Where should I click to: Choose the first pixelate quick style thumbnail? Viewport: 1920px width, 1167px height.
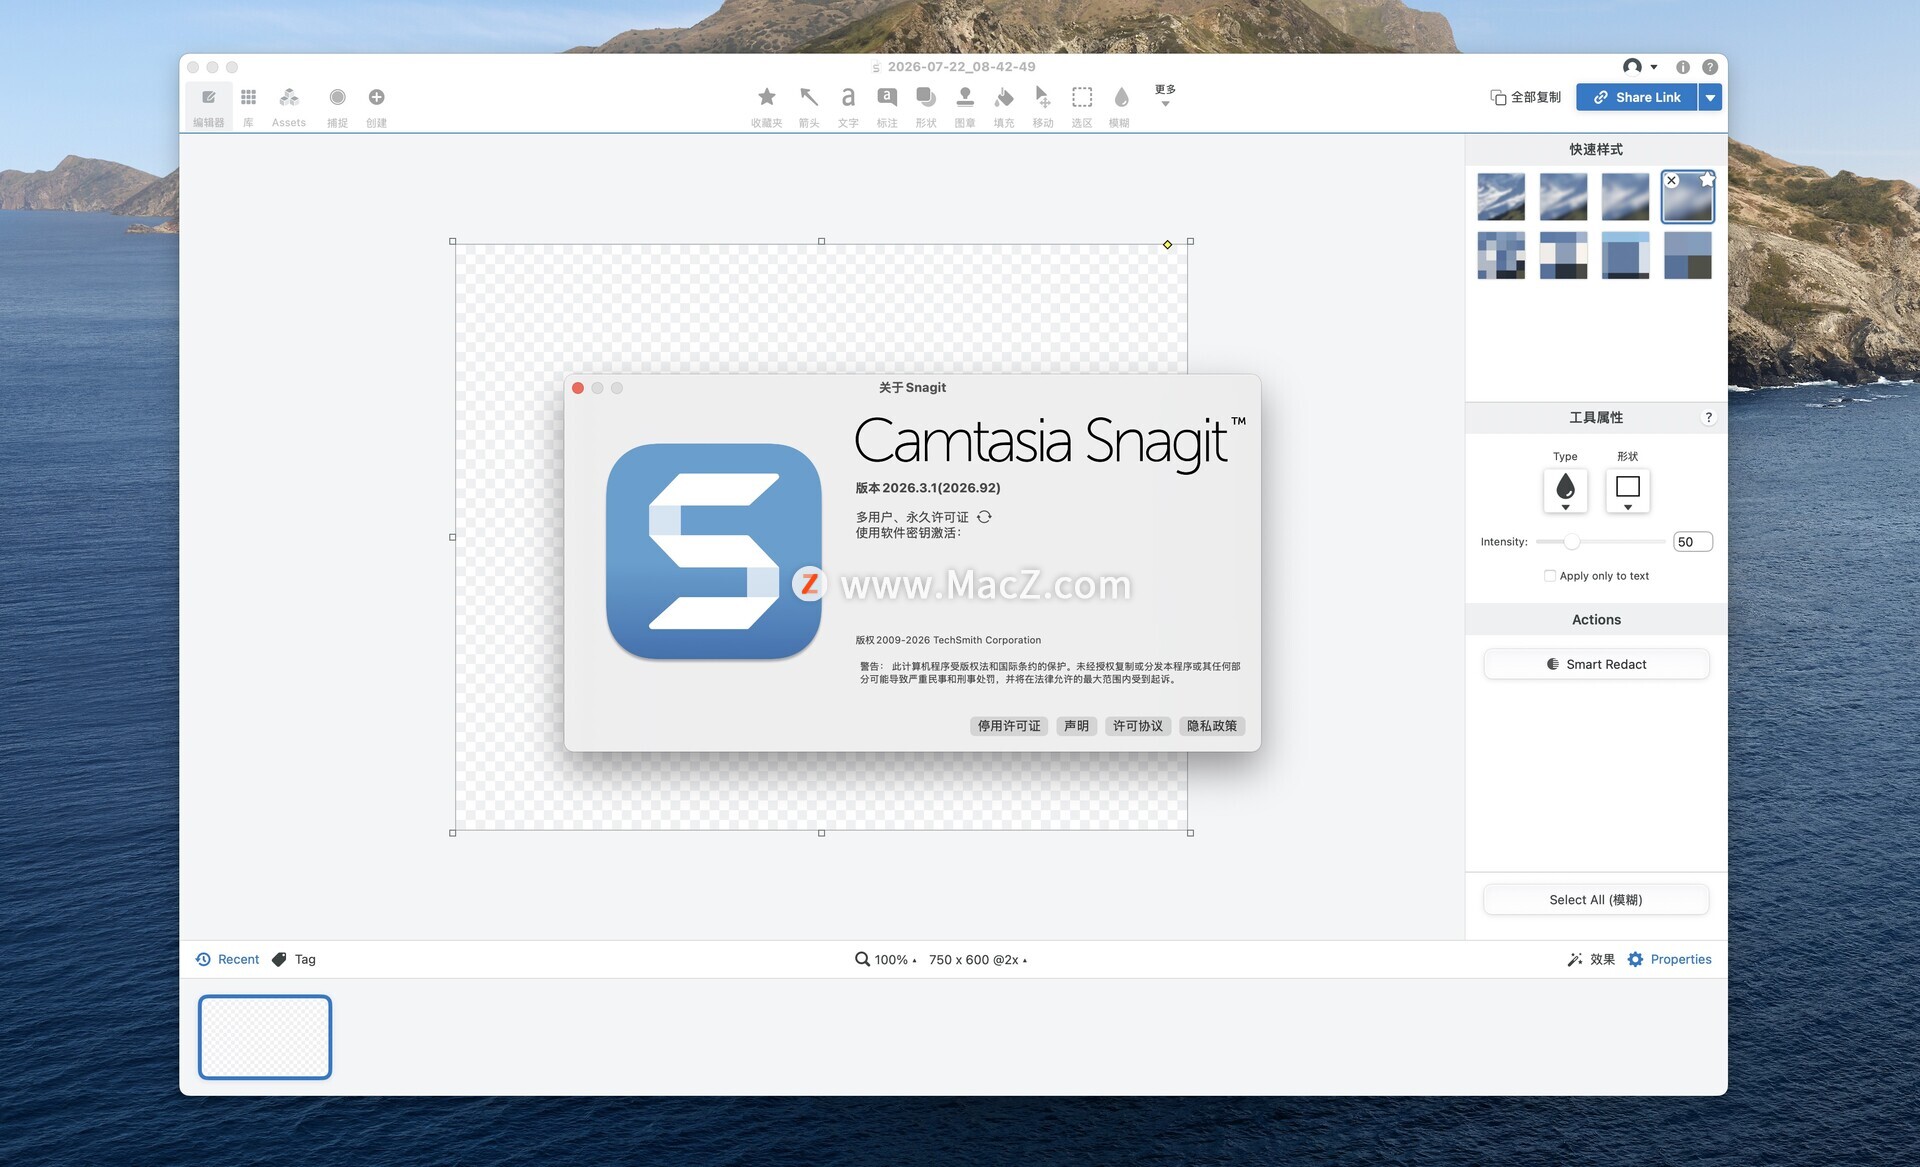(1501, 255)
